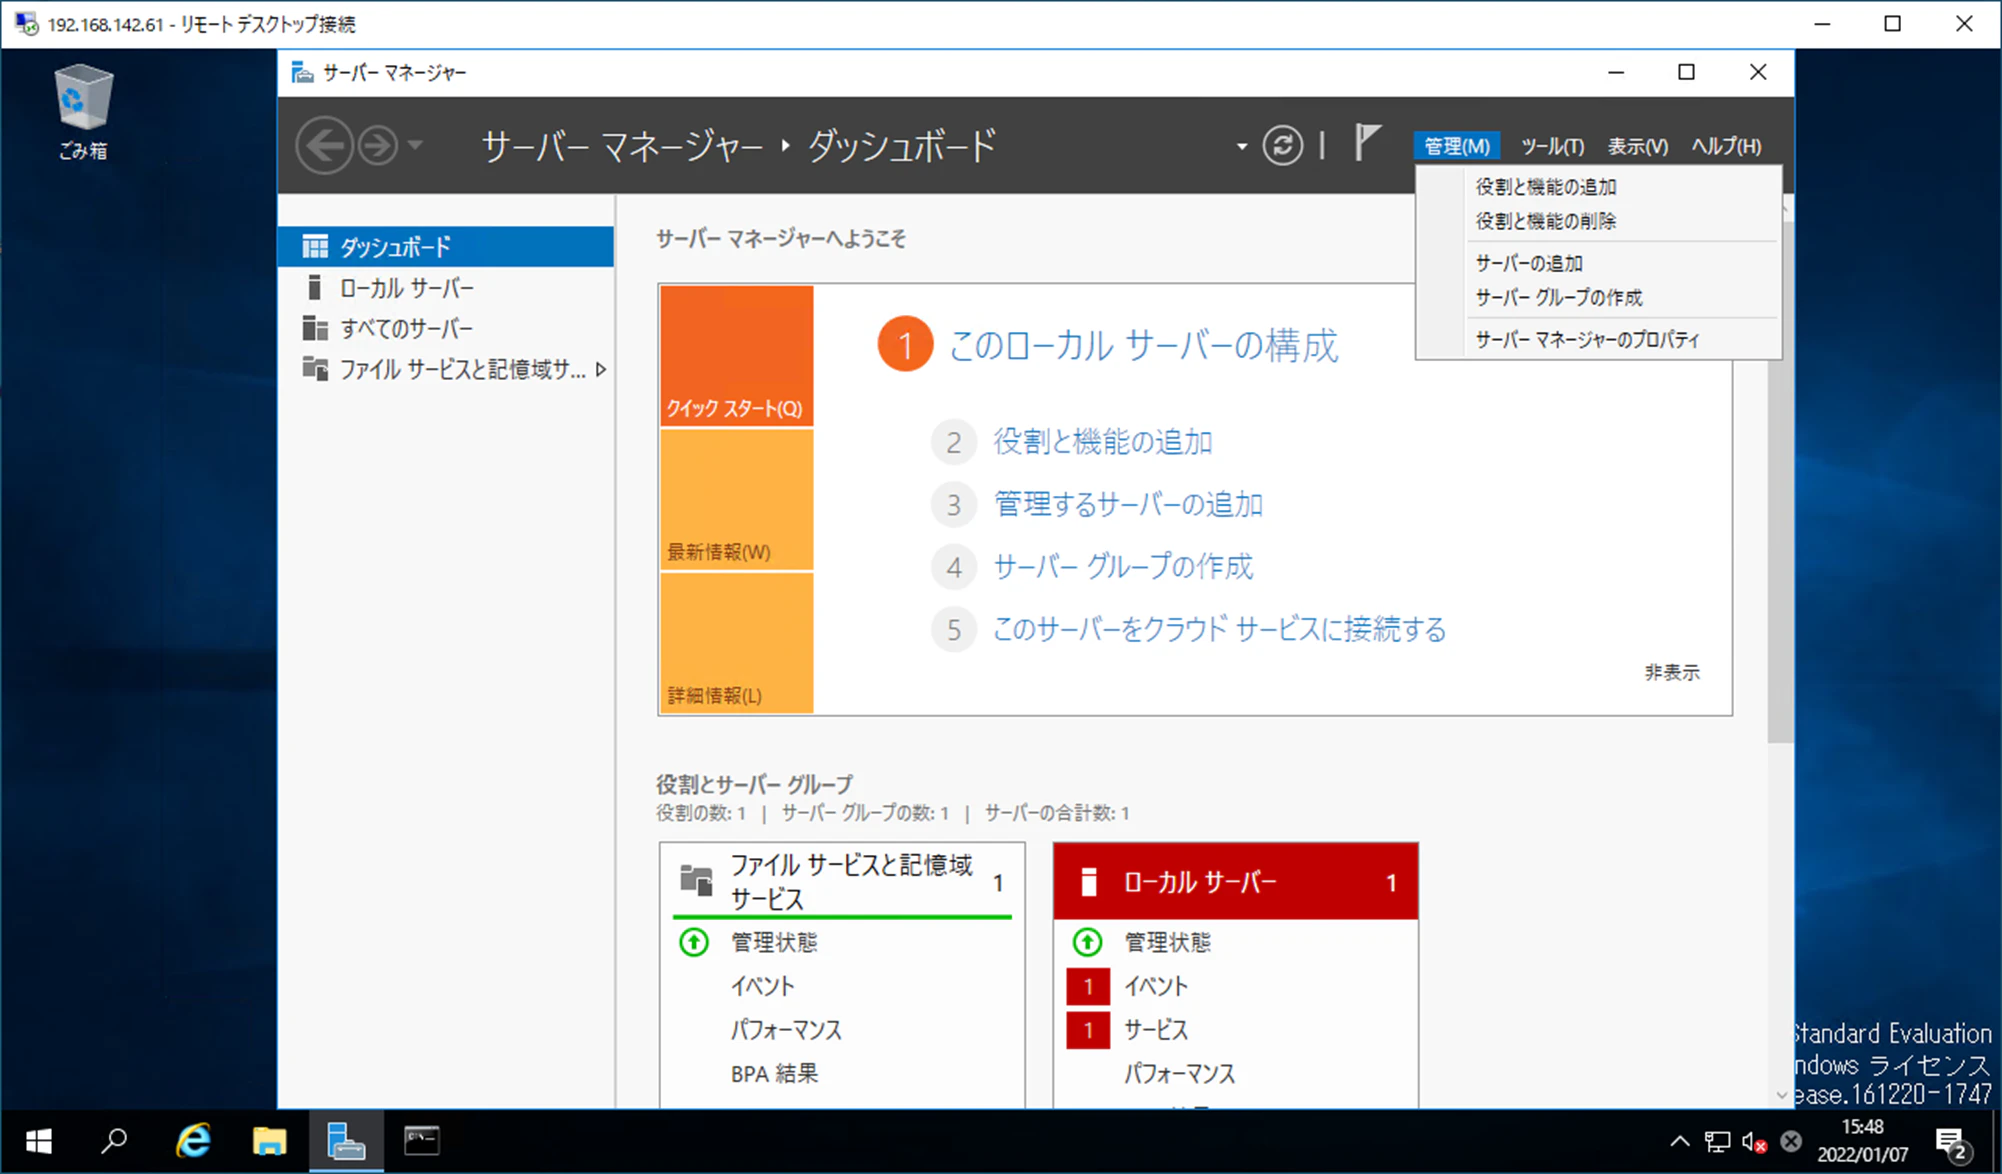Screen dimensions: 2002x1174
Task: Select ファイル サービスと記憶域 in the left navigation
Action: click(446, 370)
